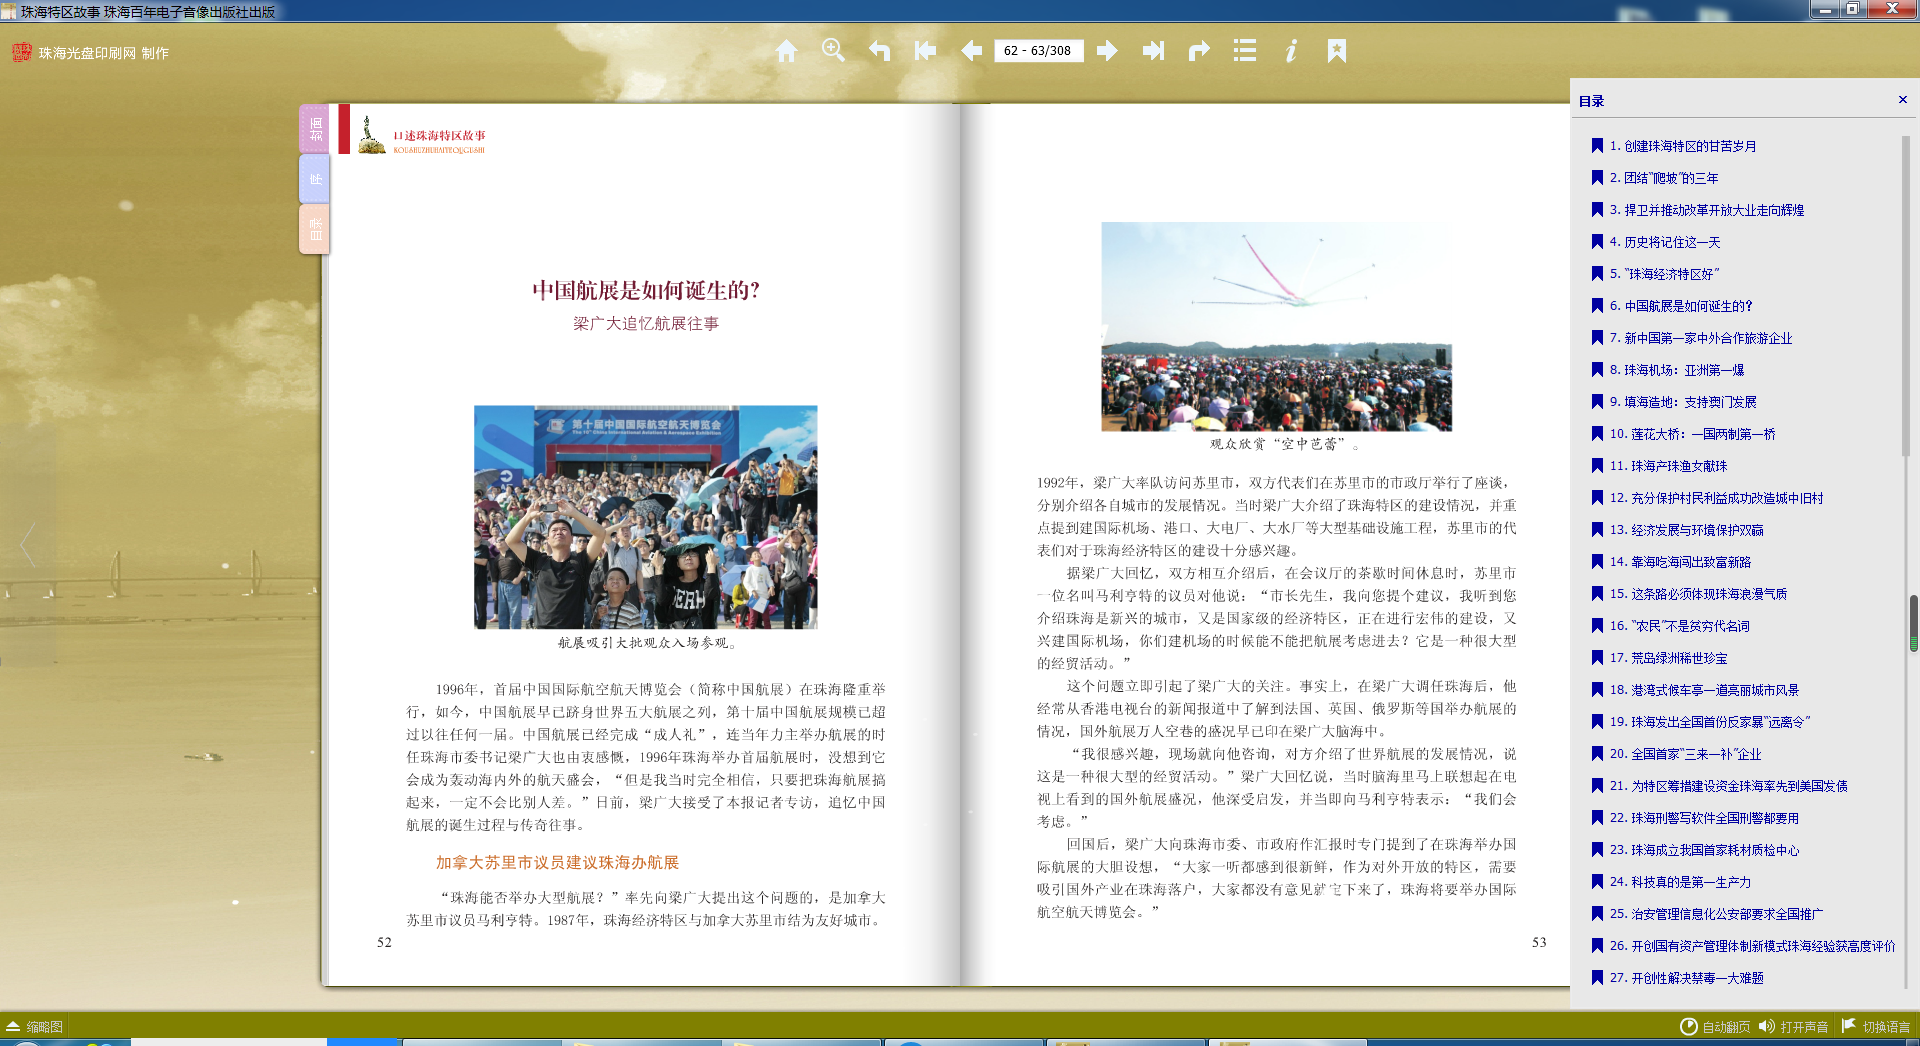Click the faint previous-page arrow at left edge
Viewport: 1920px width, 1046px height.
tap(27, 545)
